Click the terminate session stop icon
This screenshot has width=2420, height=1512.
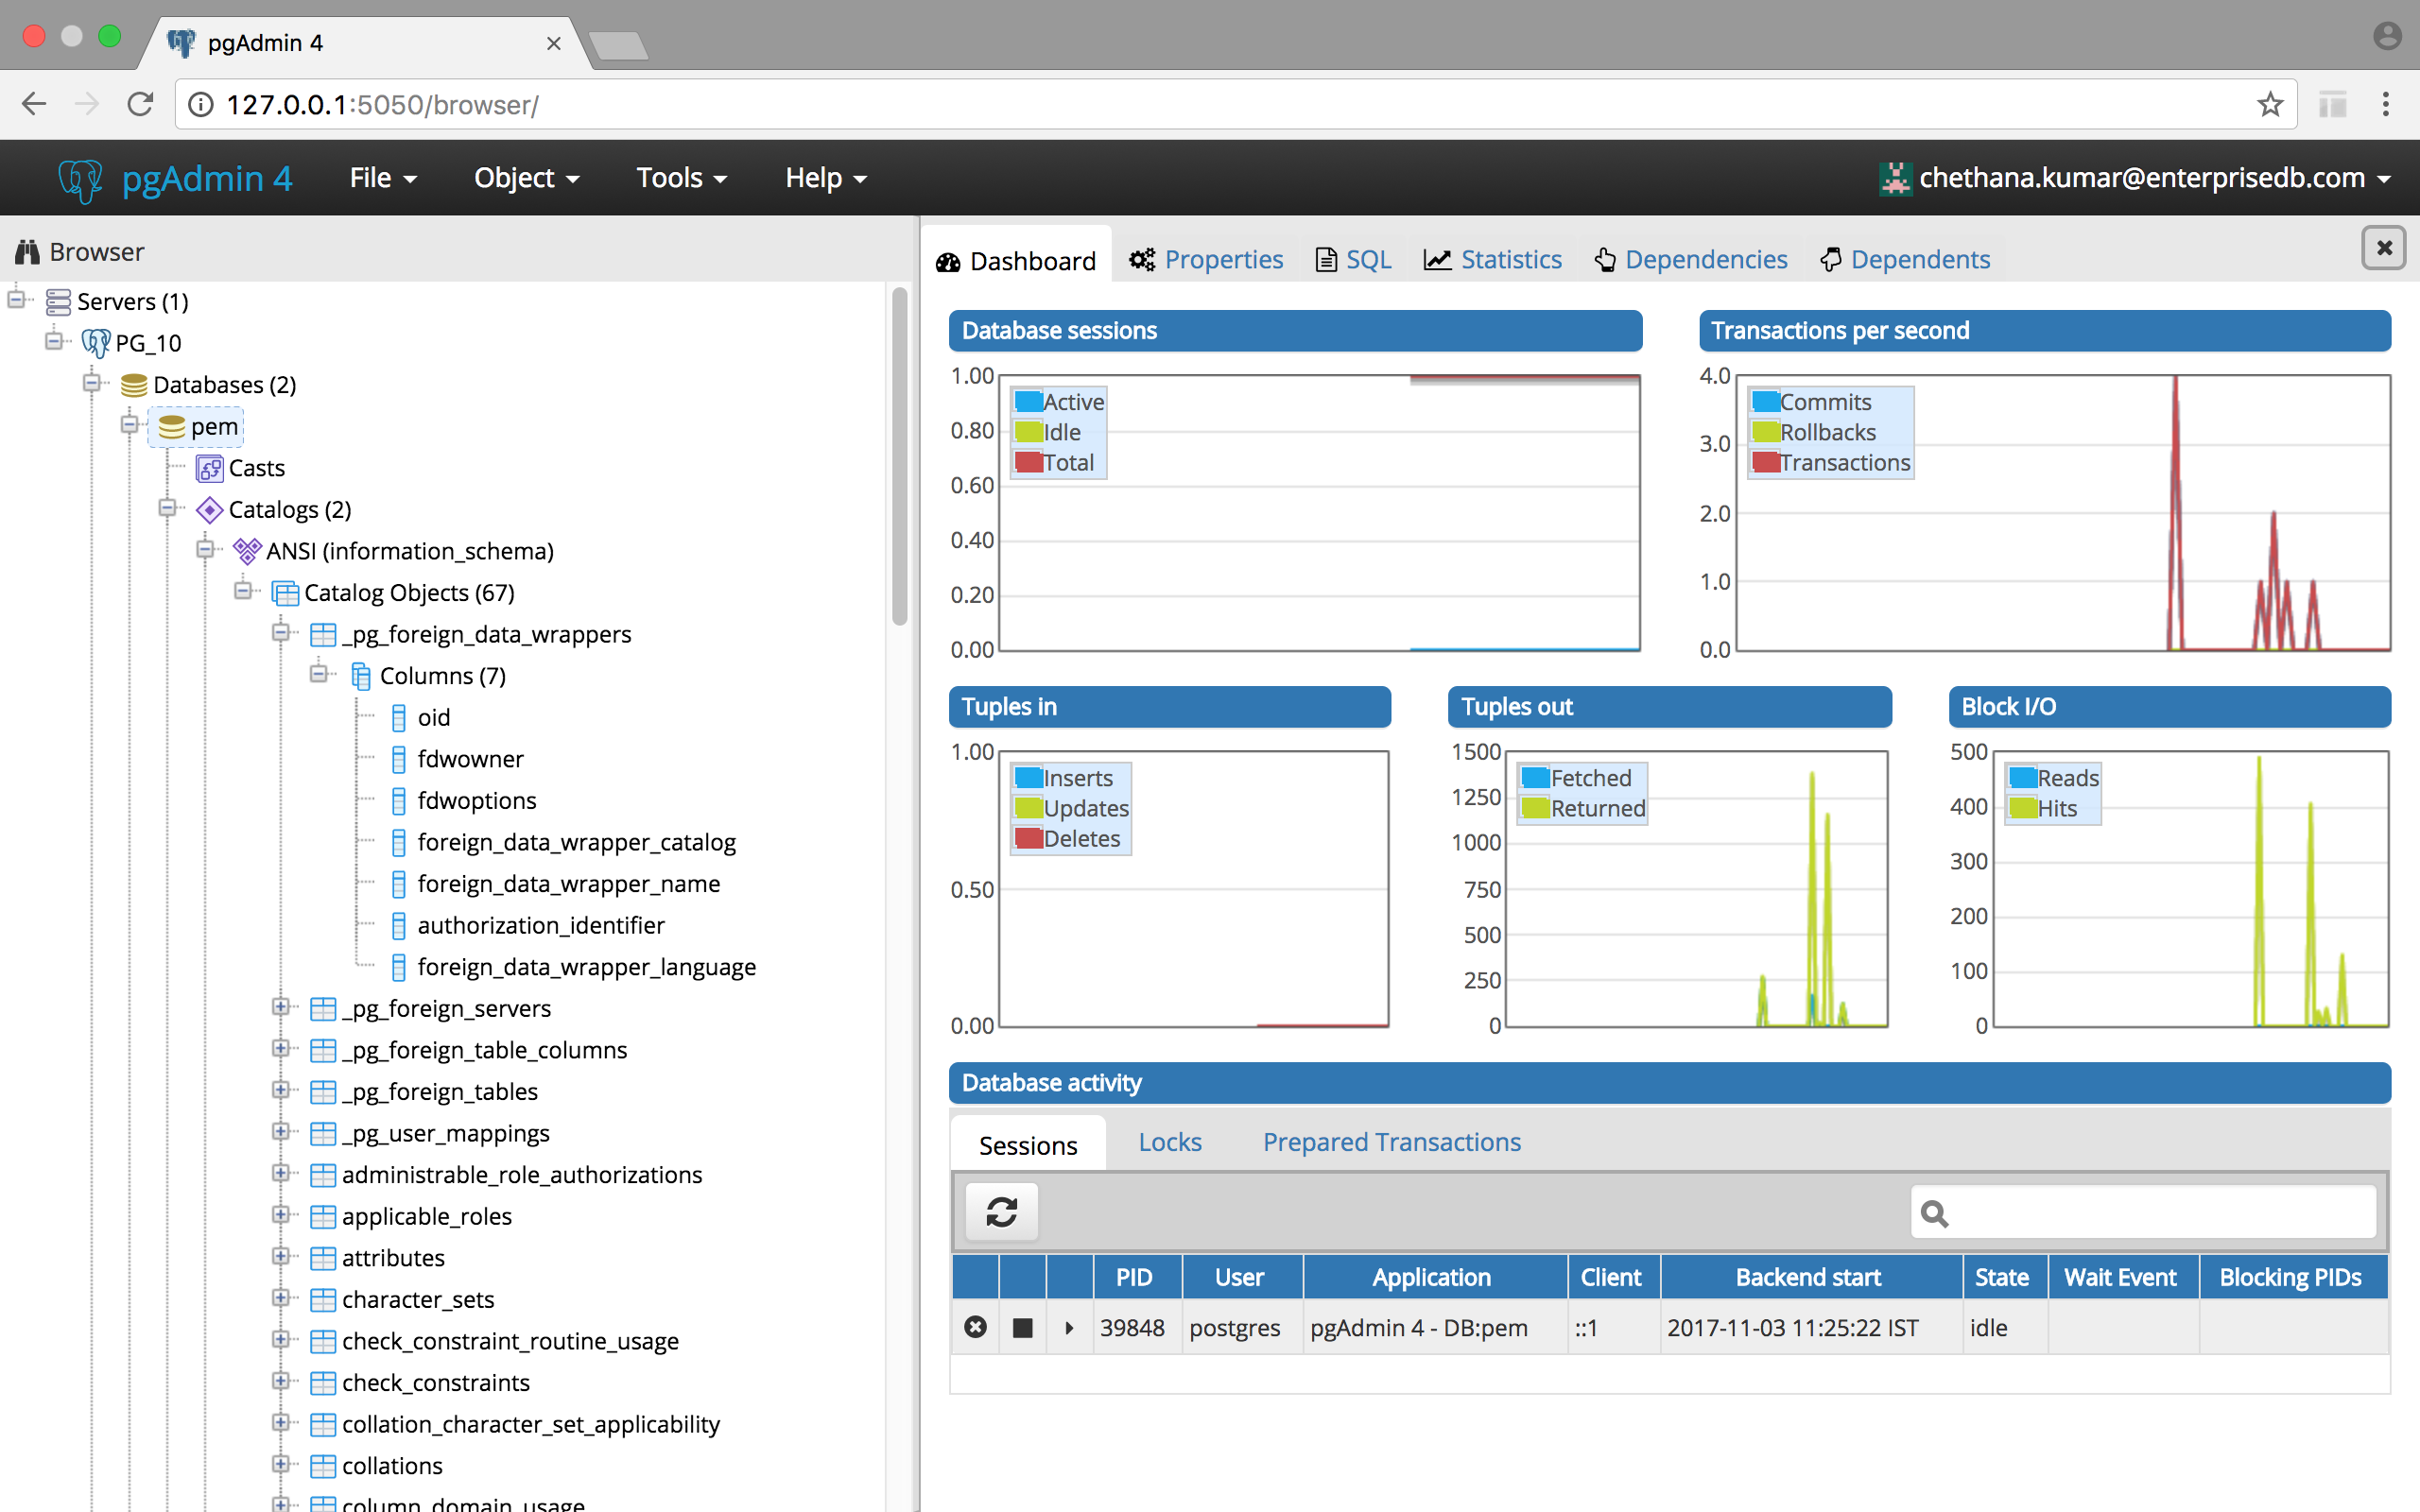1022,1327
